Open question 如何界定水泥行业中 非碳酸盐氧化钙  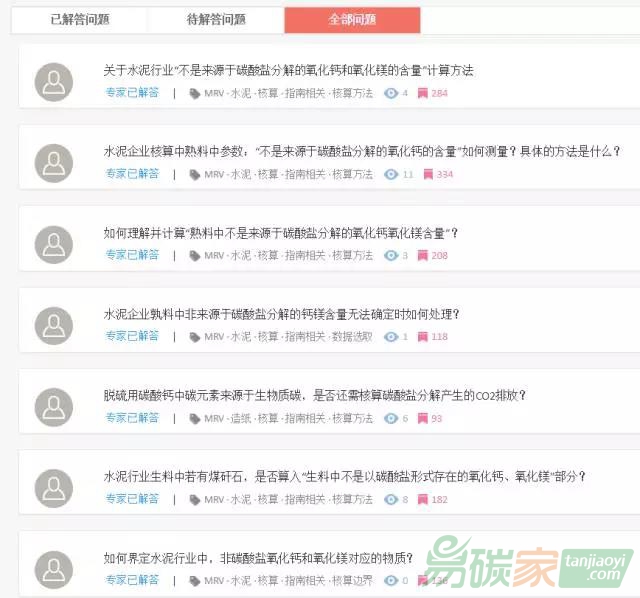[x=258, y=558]
